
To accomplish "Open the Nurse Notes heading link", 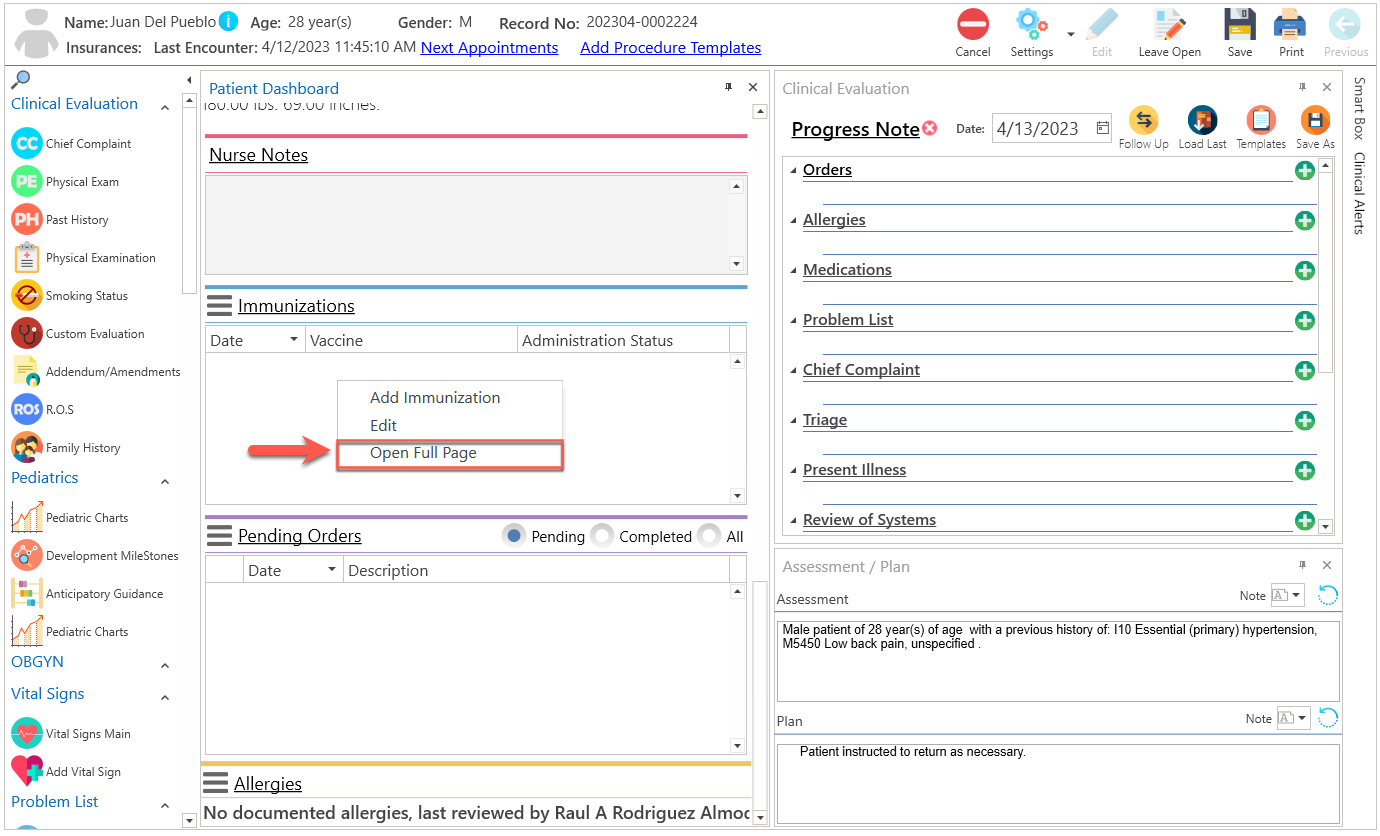I will tap(258, 155).
